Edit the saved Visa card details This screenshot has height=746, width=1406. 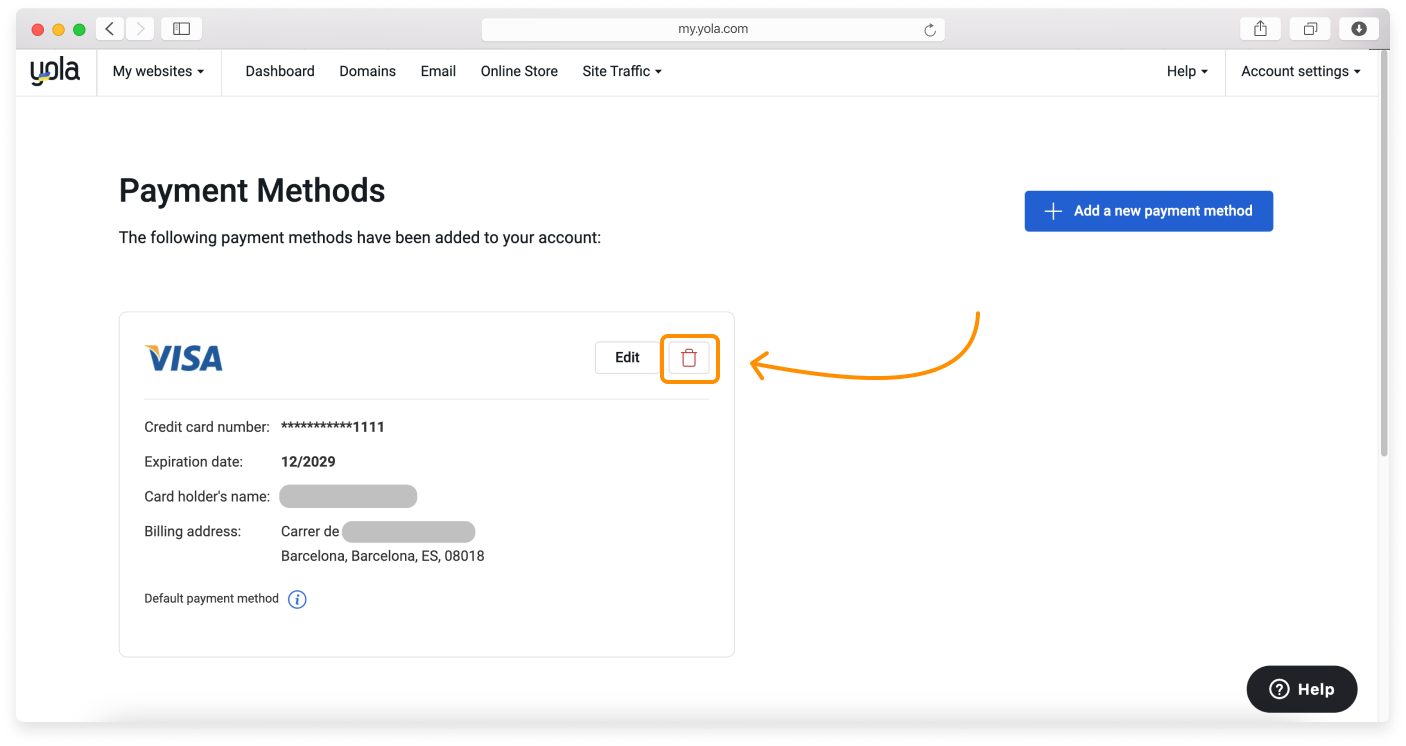pos(627,357)
